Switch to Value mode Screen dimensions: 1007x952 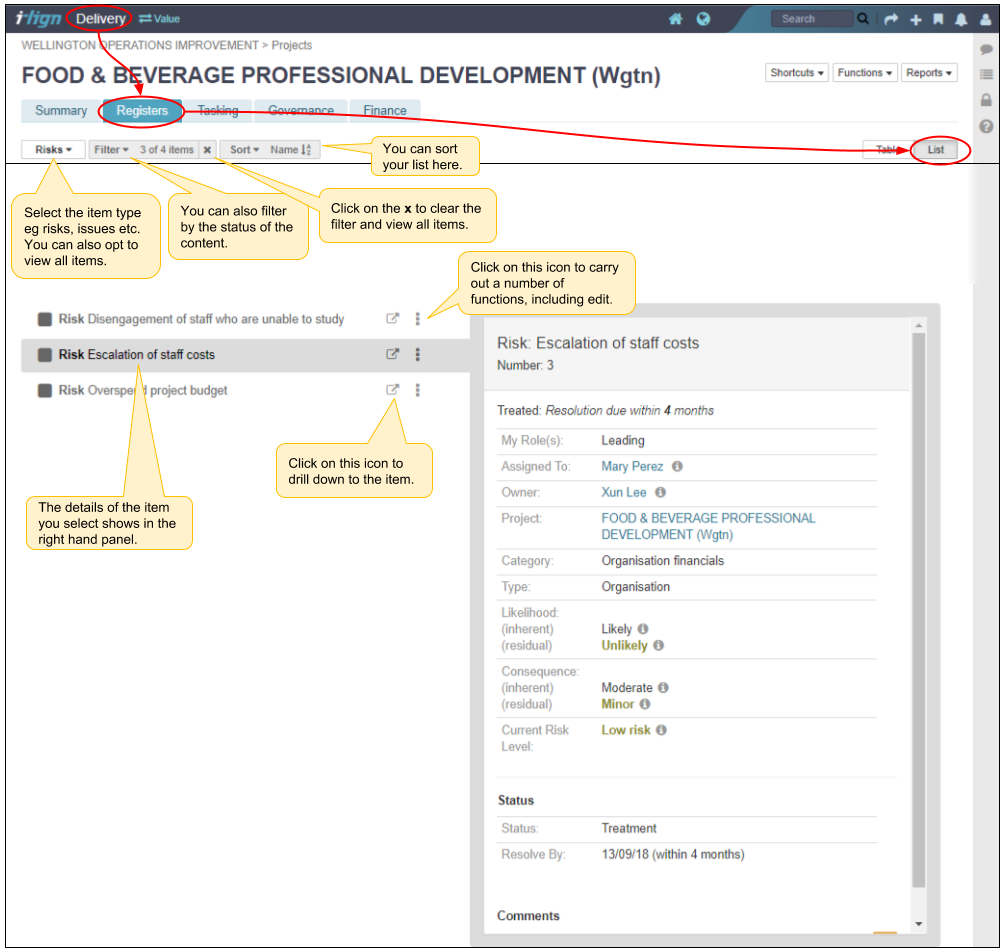159,19
